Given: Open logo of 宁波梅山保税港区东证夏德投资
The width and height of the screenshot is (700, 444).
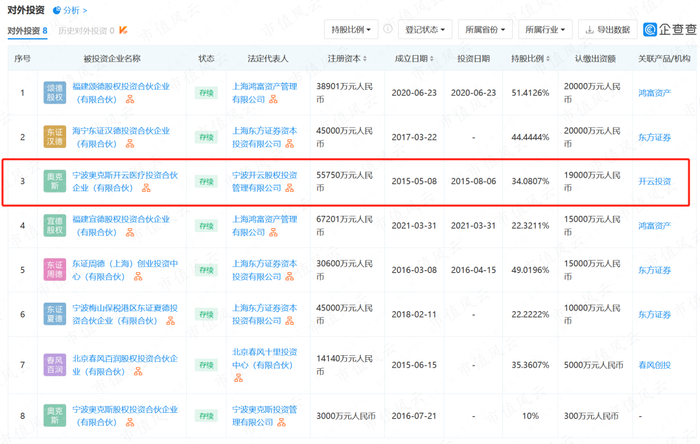Looking at the screenshot, I should click(x=55, y=314).
